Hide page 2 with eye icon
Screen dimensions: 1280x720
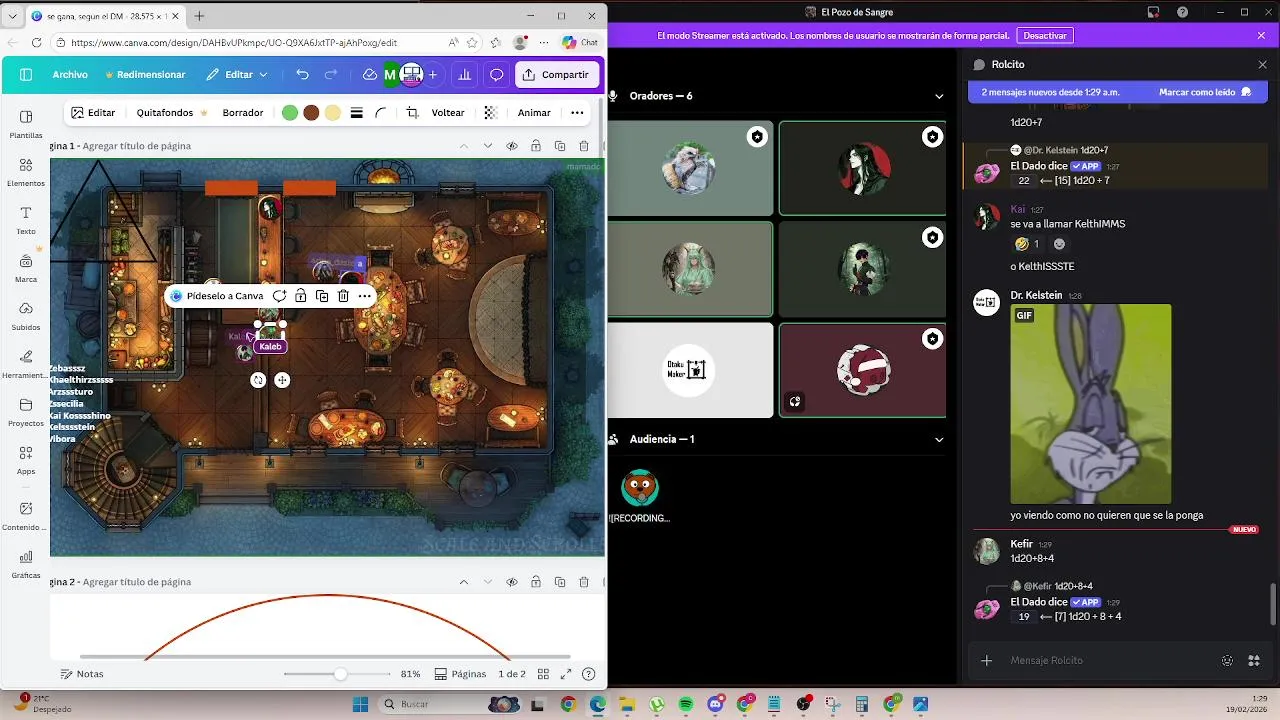(x=512, y=582)
